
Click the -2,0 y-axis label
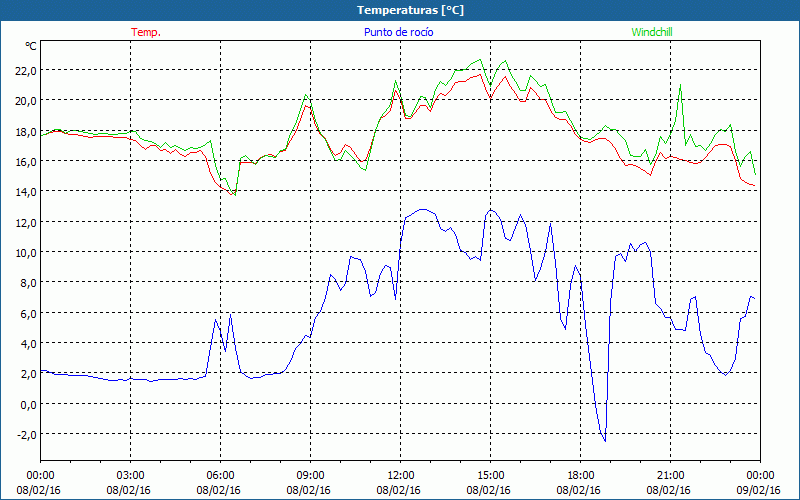[x=27, y=435]
